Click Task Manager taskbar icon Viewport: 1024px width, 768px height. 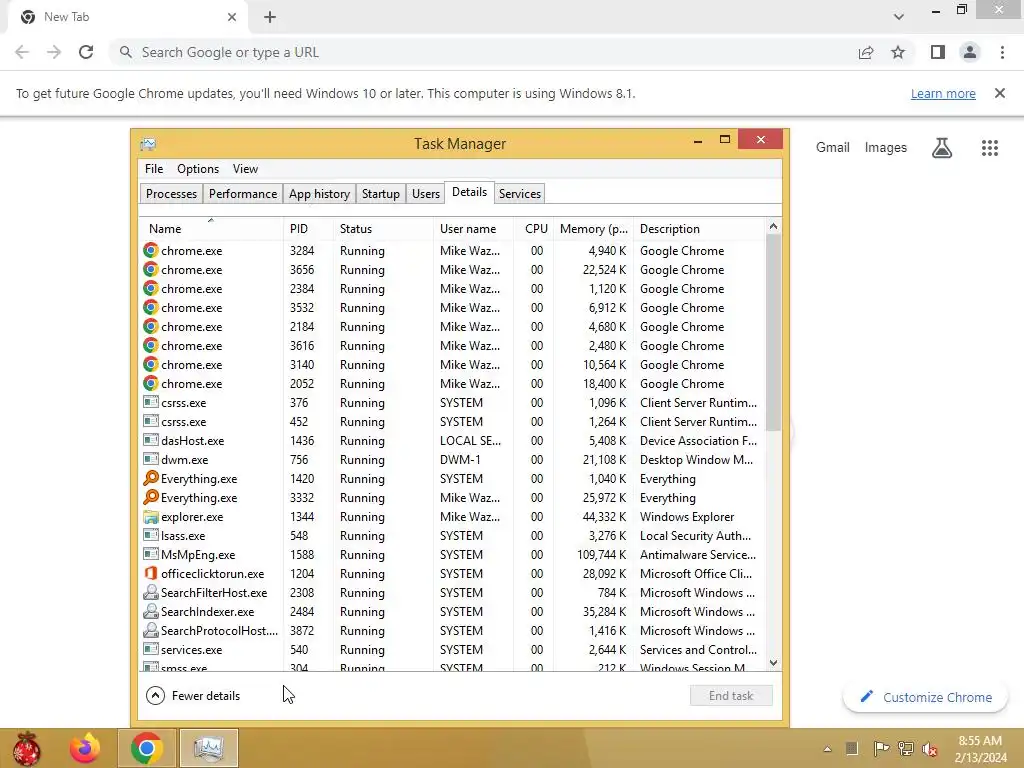pos(209,748)
